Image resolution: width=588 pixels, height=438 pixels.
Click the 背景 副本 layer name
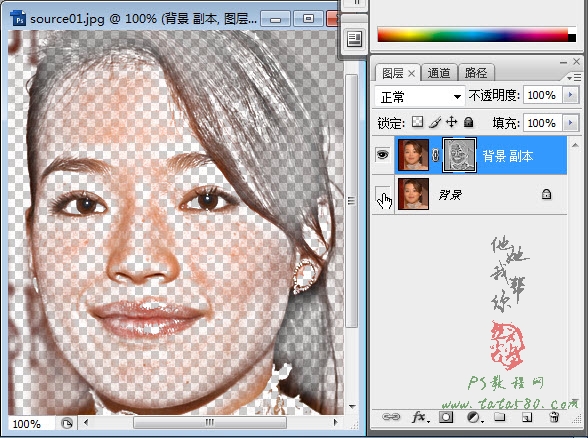[x=508, y=156]
